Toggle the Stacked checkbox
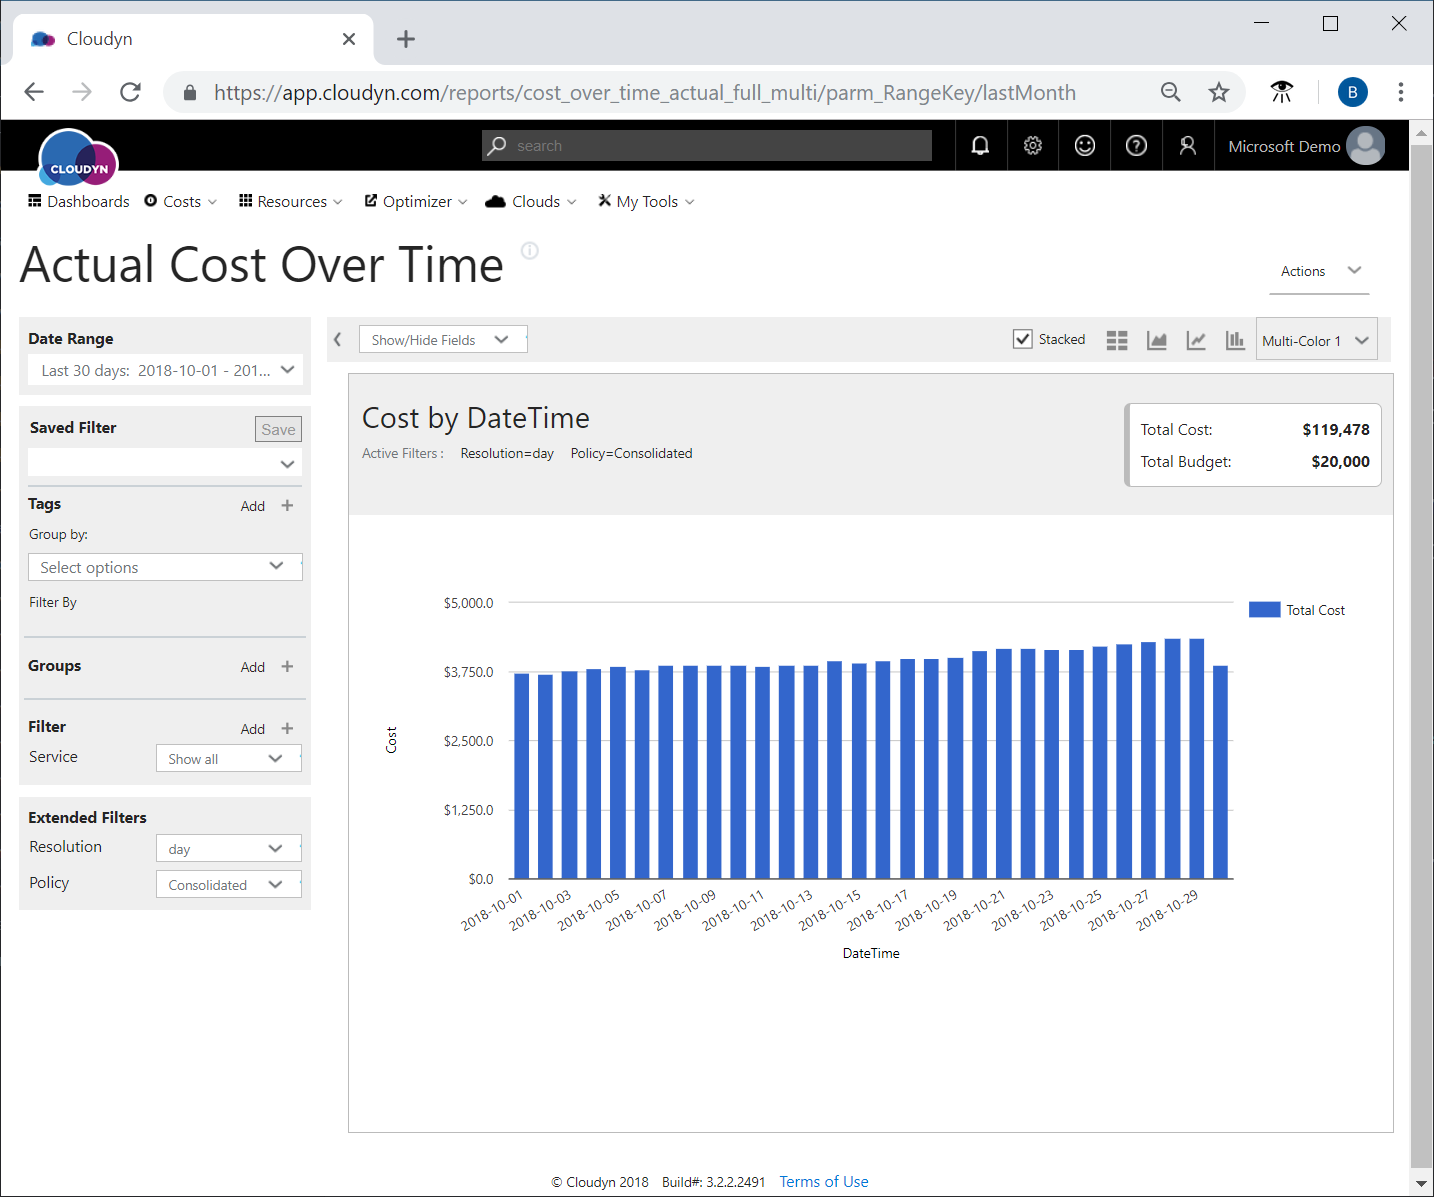 click(1023, 339)
